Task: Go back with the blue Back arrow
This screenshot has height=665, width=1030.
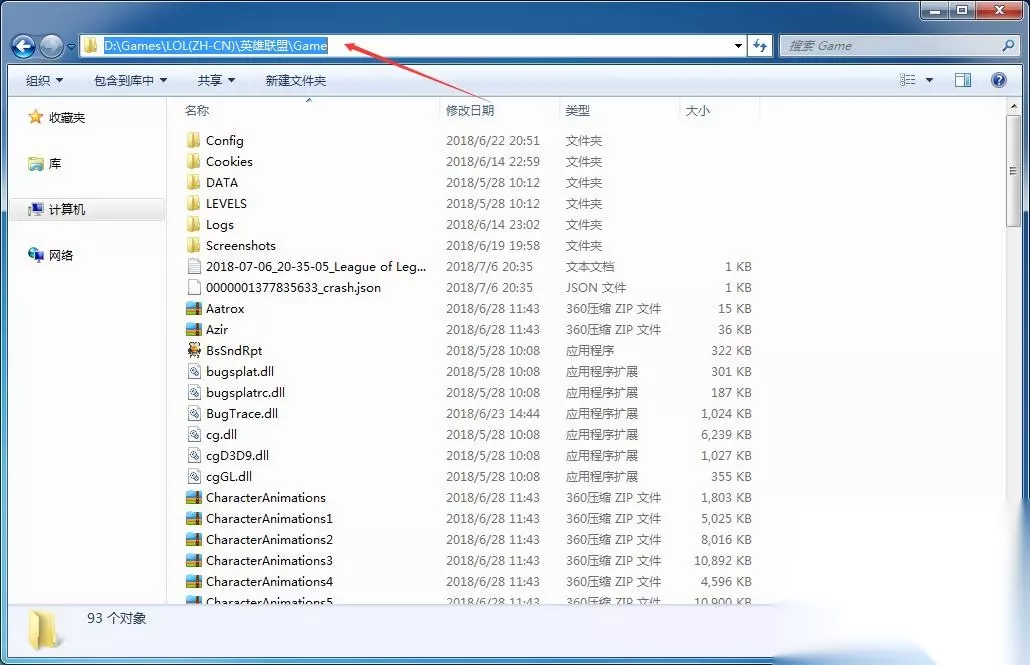Action: (23, 46)
